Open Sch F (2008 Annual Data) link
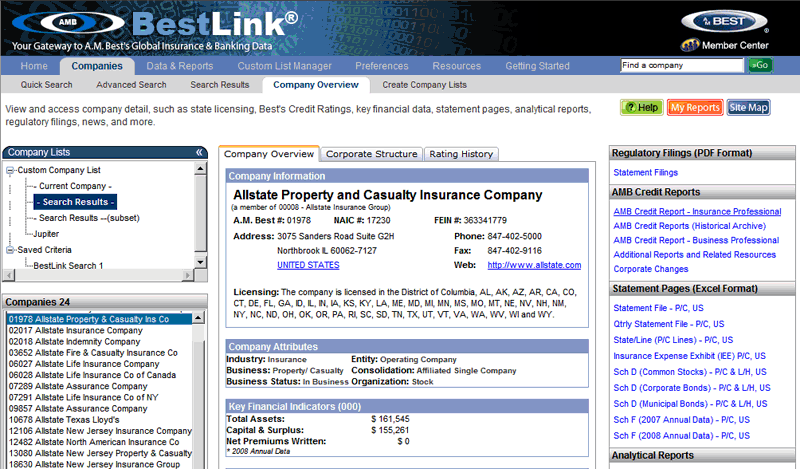The image size is (800, 469). point(682,436)
